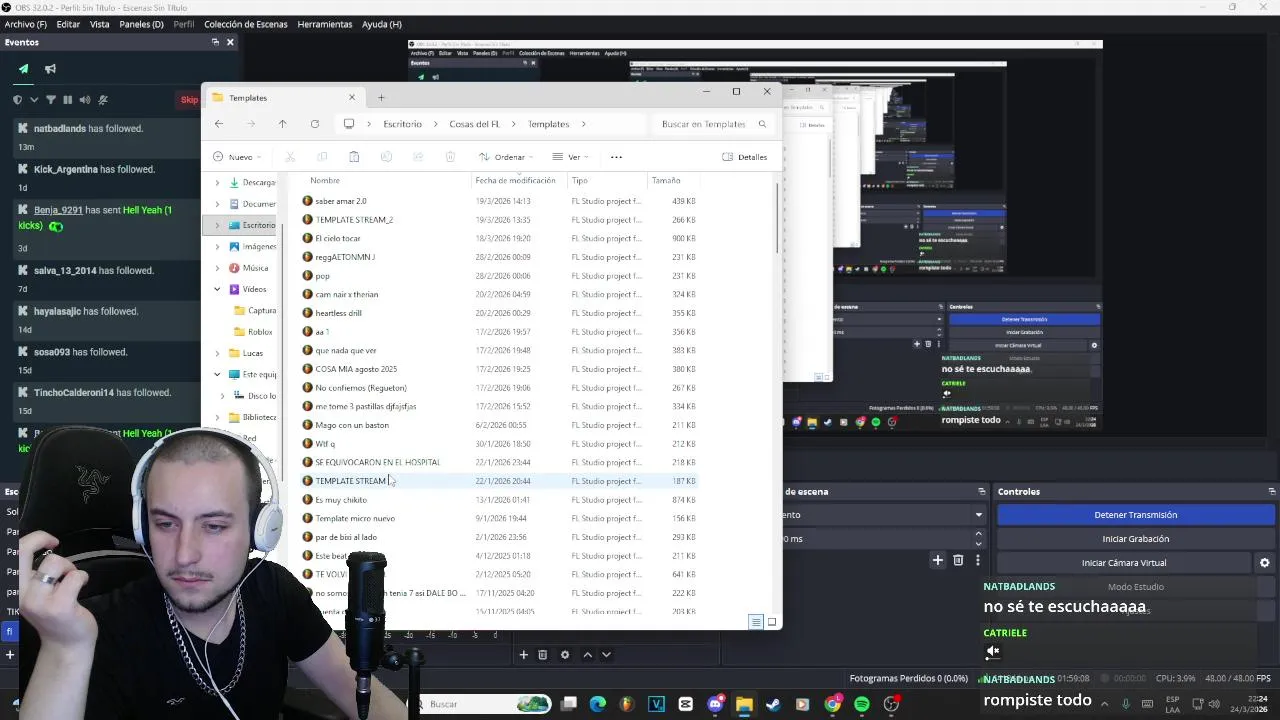Click Cosas del FL in the breadcrumb
The width and height of the screenshot is (1280, 720).
[474, 124]
